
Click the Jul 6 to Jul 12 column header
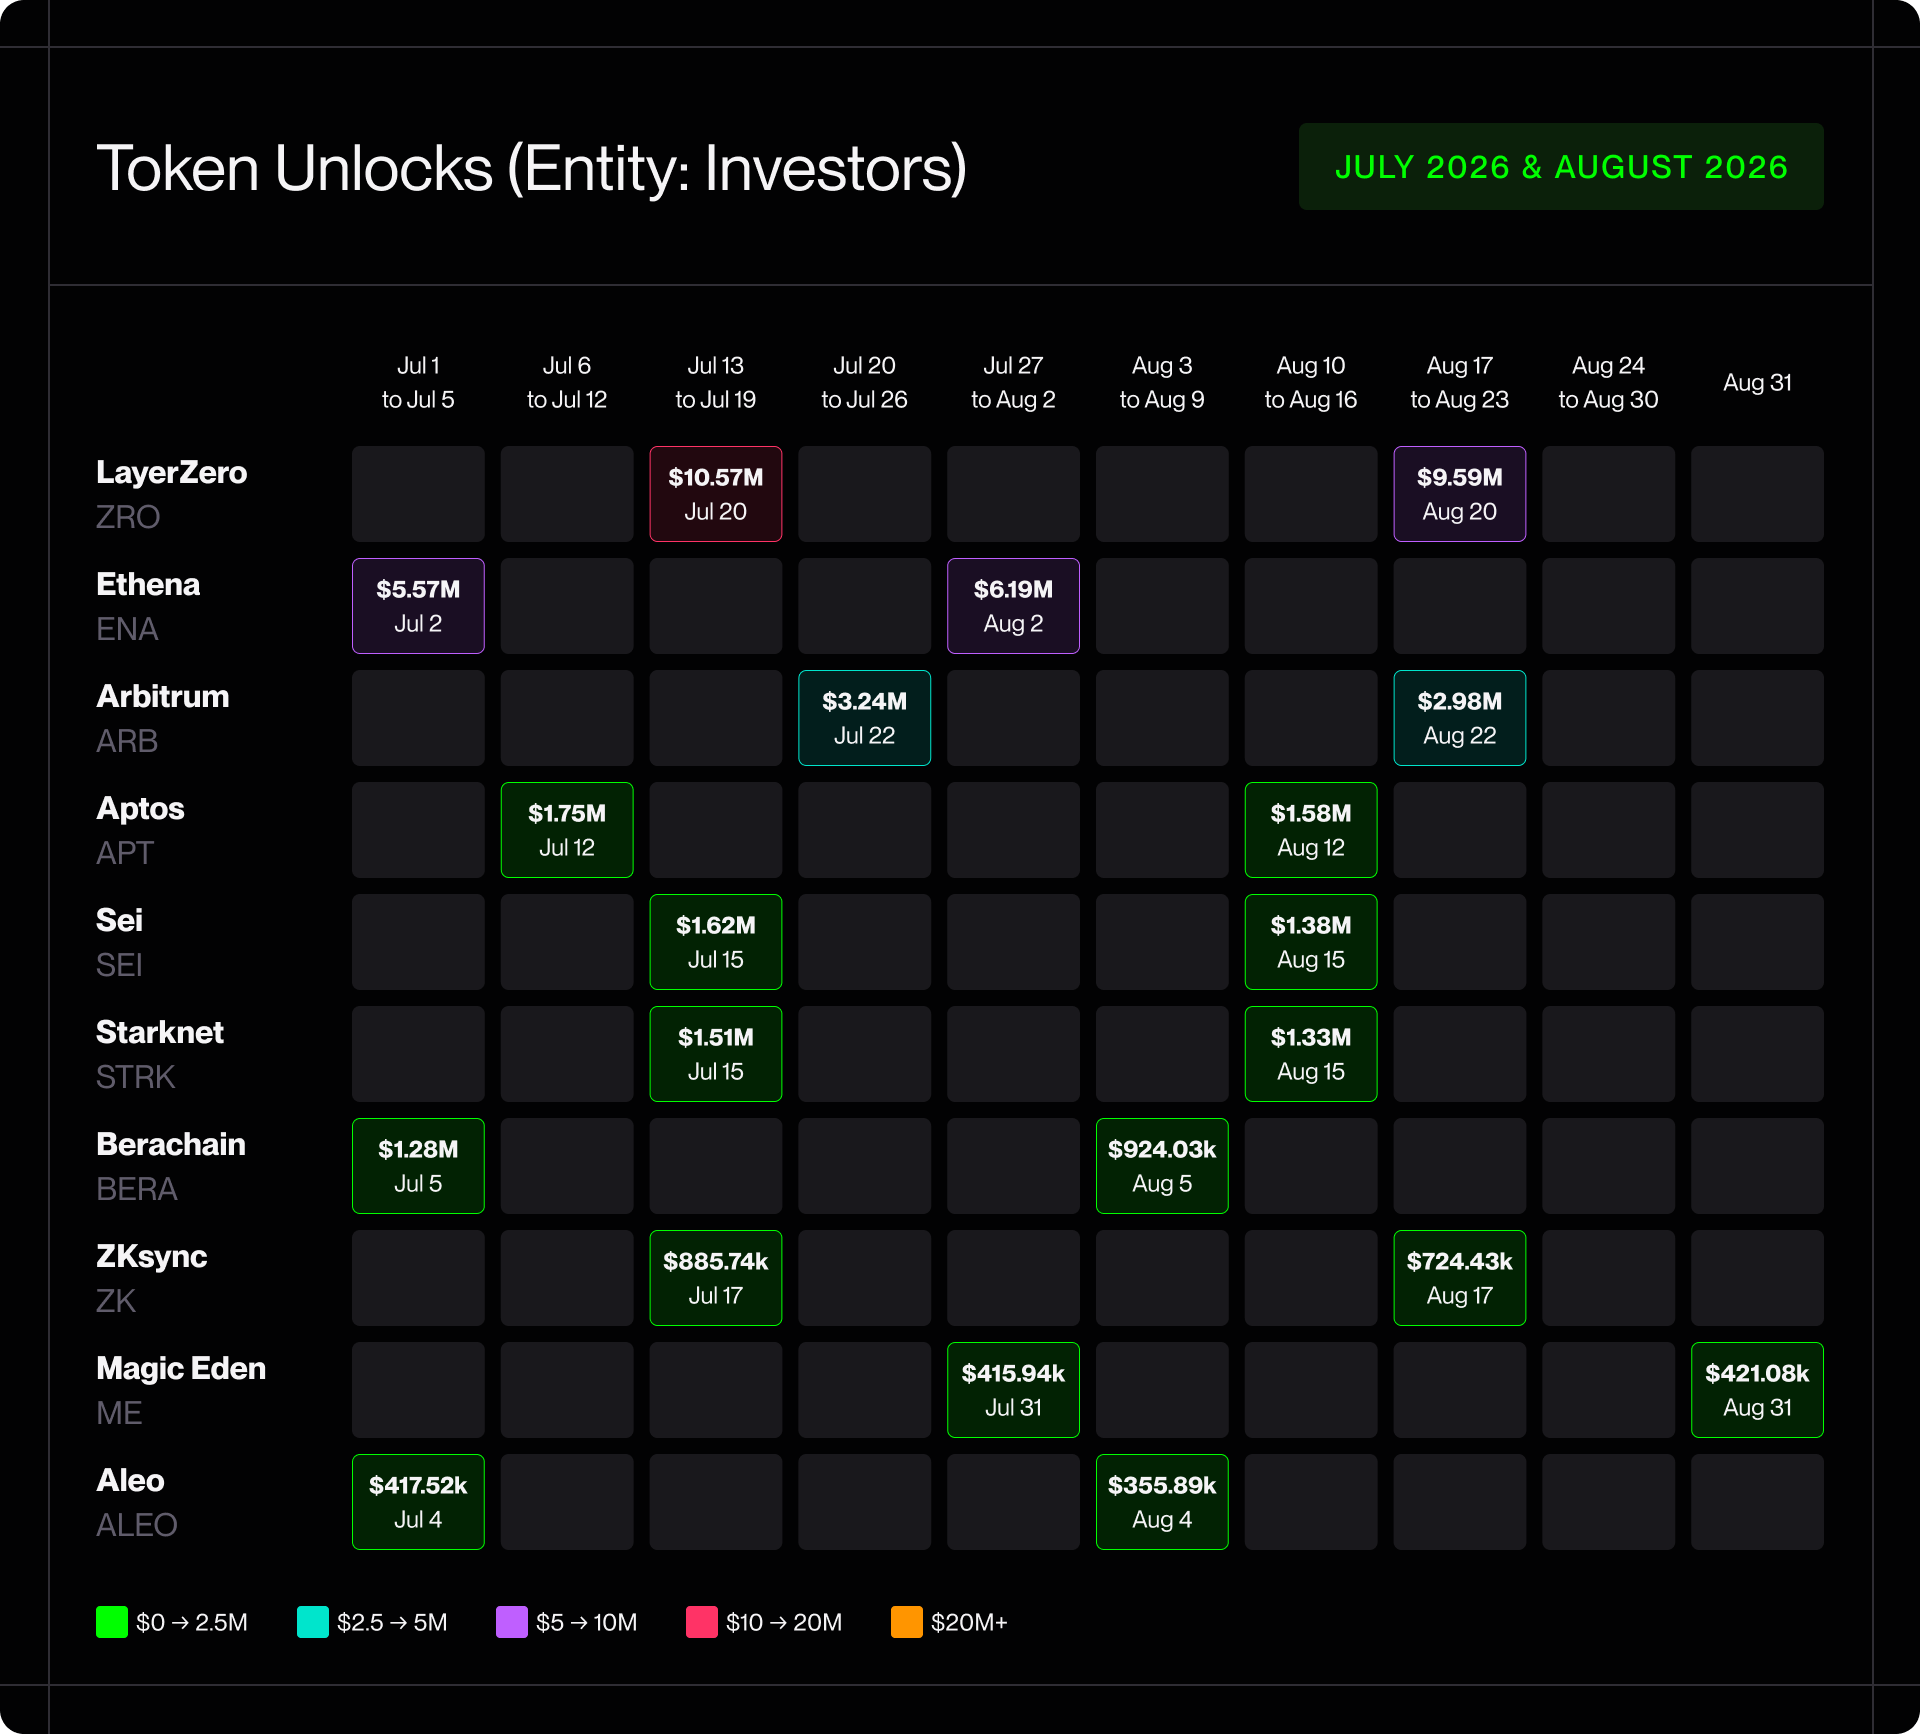[567, 382]
